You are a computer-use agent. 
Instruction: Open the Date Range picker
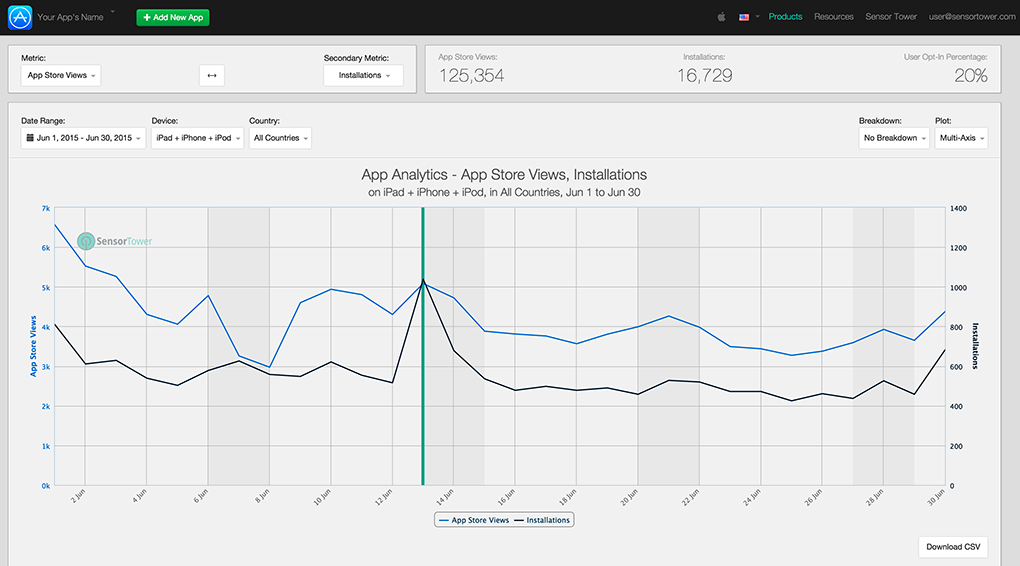point(83,138)
